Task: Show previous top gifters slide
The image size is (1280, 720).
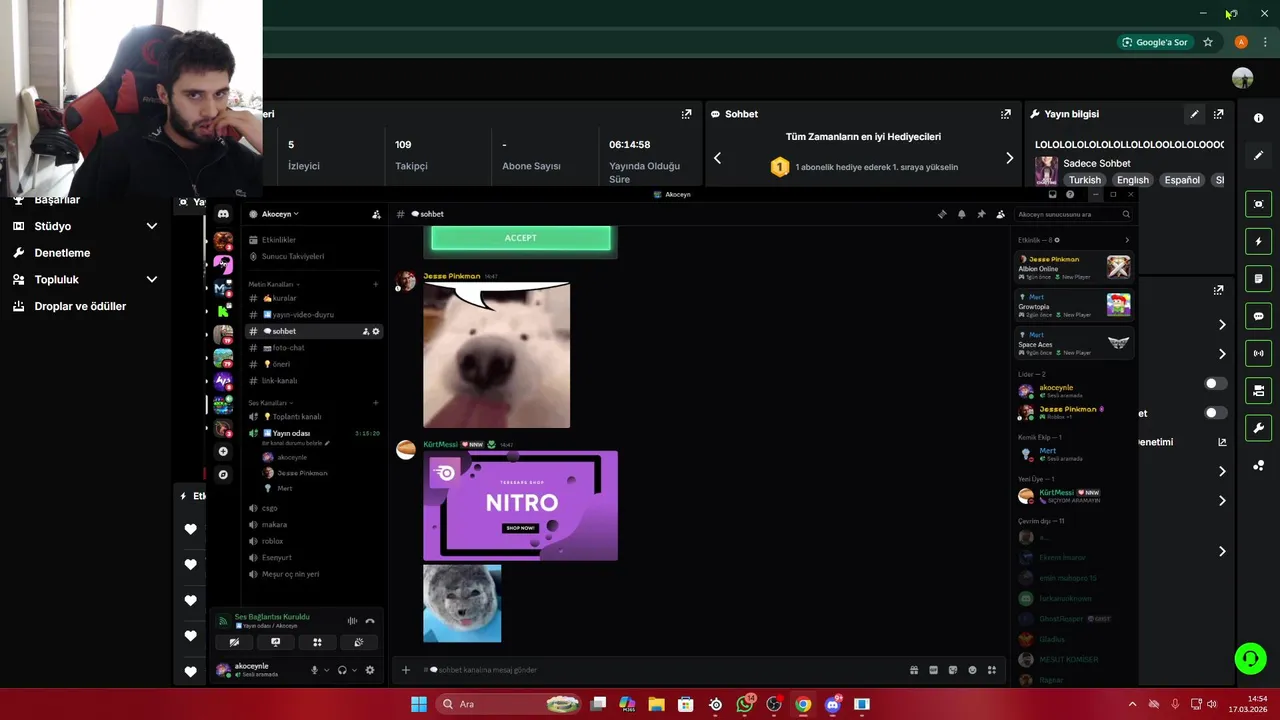Action: pos(717,158)
